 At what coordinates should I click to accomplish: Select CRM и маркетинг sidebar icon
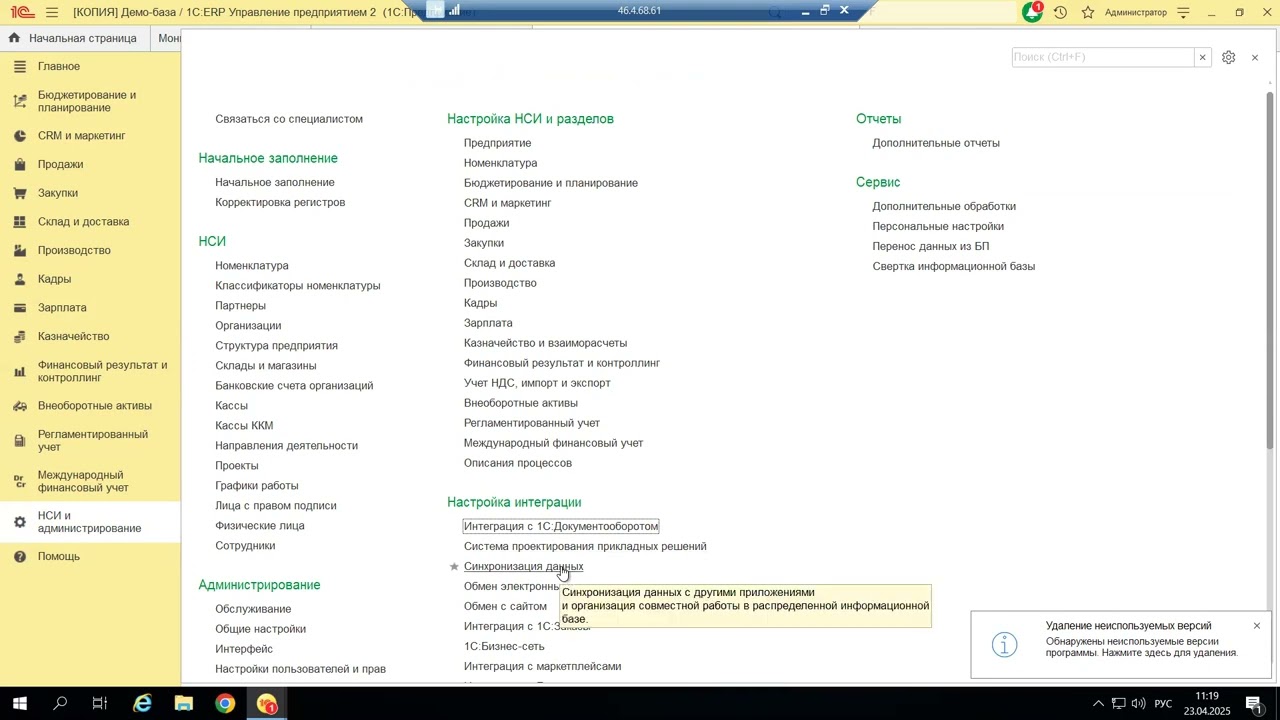tap(19, 135)
